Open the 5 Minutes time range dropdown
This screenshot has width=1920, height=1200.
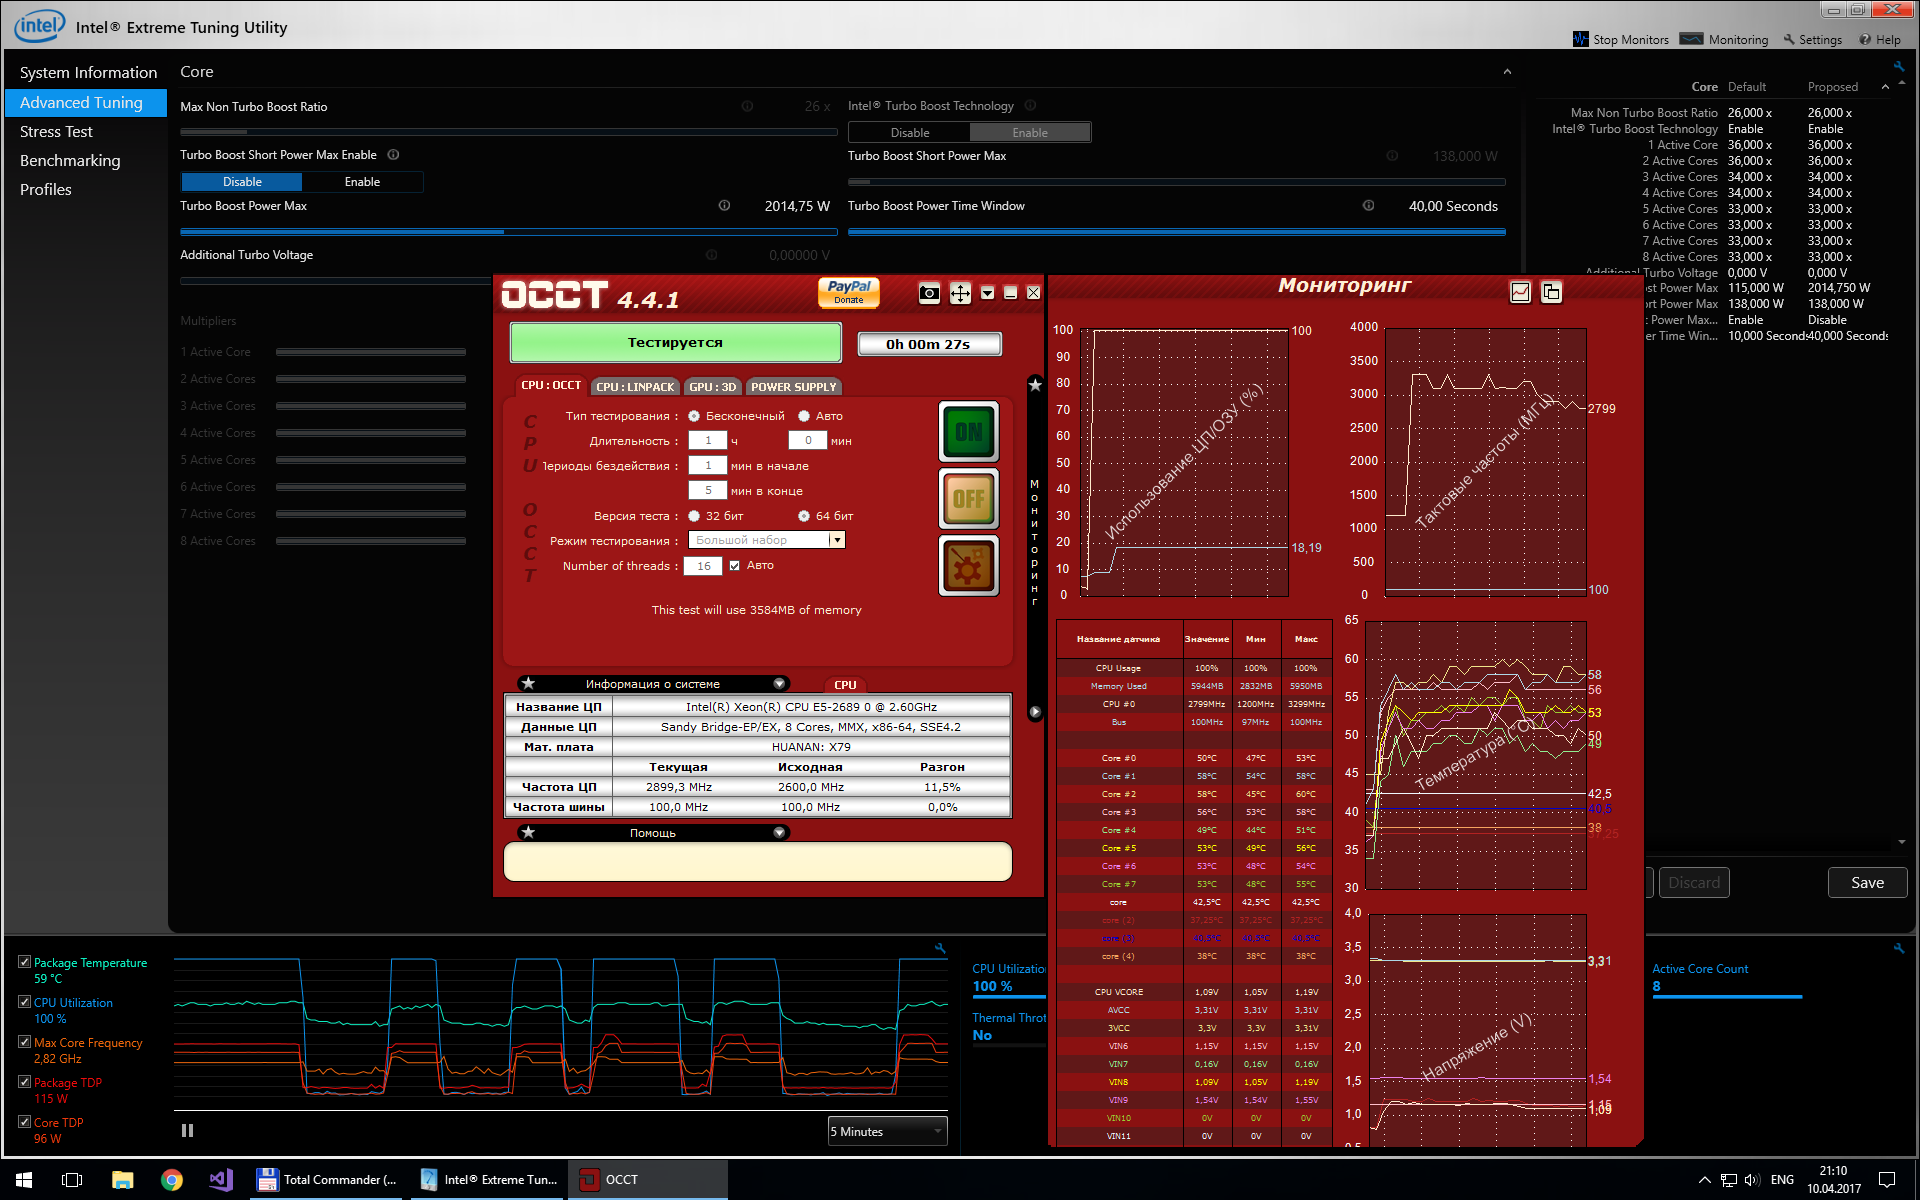(x=887, y=1131)
